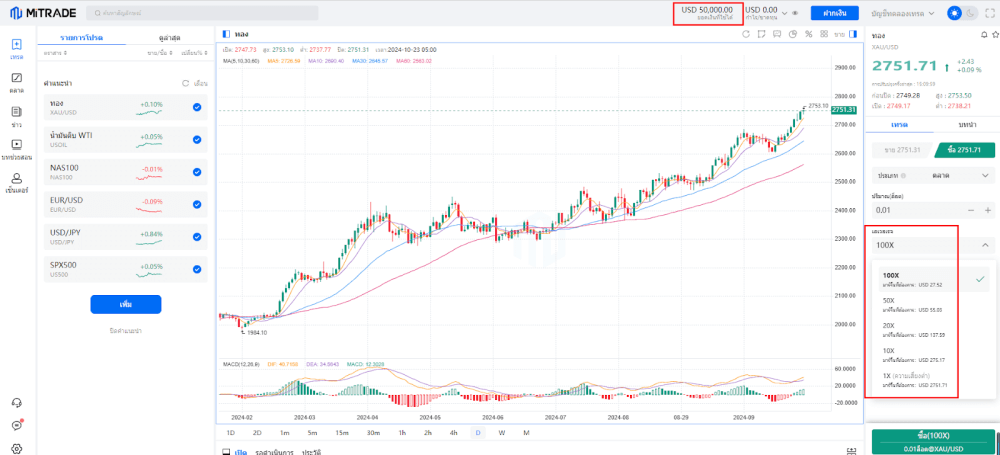Click the blue deposit button in header
The image size is (1000, 455).
pyautogui.click(x=834, y=13)
